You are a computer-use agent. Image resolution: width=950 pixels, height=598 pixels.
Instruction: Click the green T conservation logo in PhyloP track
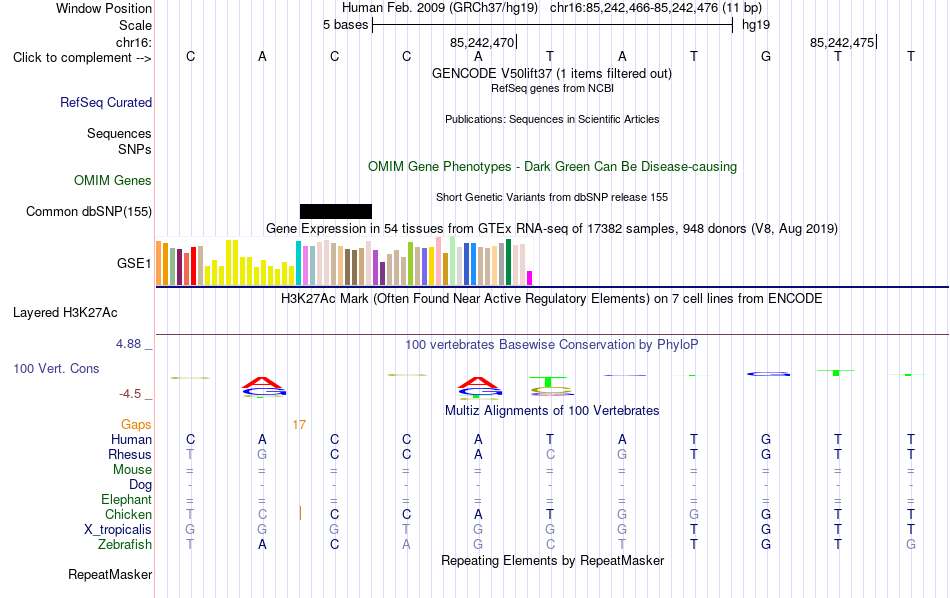tap(548, 381)
